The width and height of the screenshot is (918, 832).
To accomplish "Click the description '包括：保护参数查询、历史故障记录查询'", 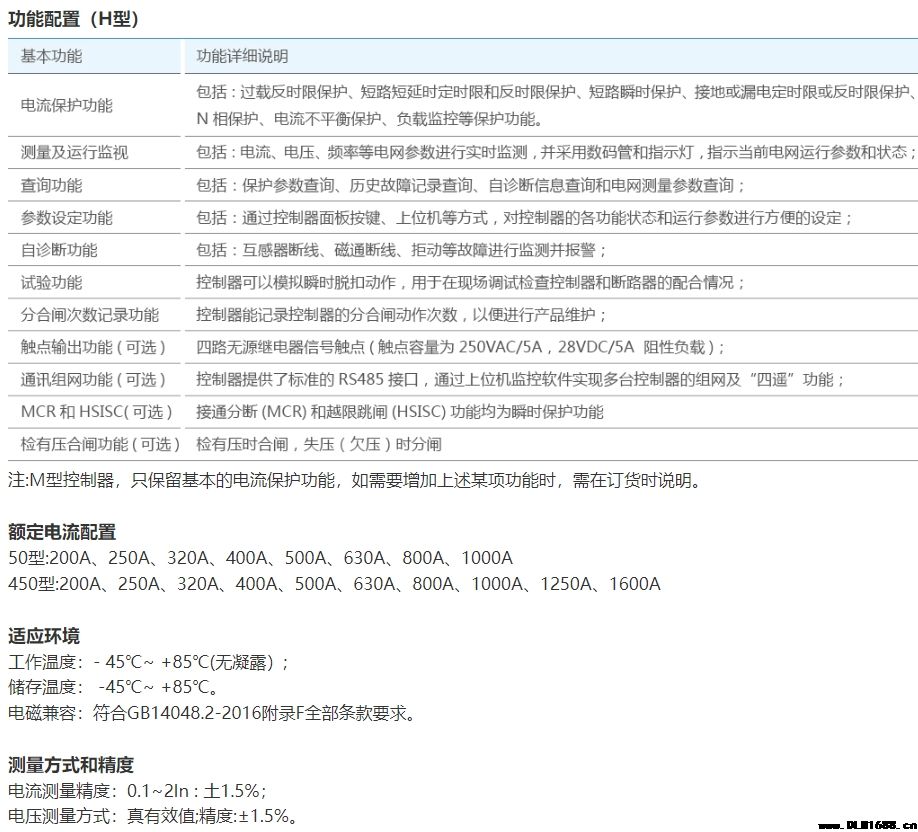I will click(x=471, y=186).
